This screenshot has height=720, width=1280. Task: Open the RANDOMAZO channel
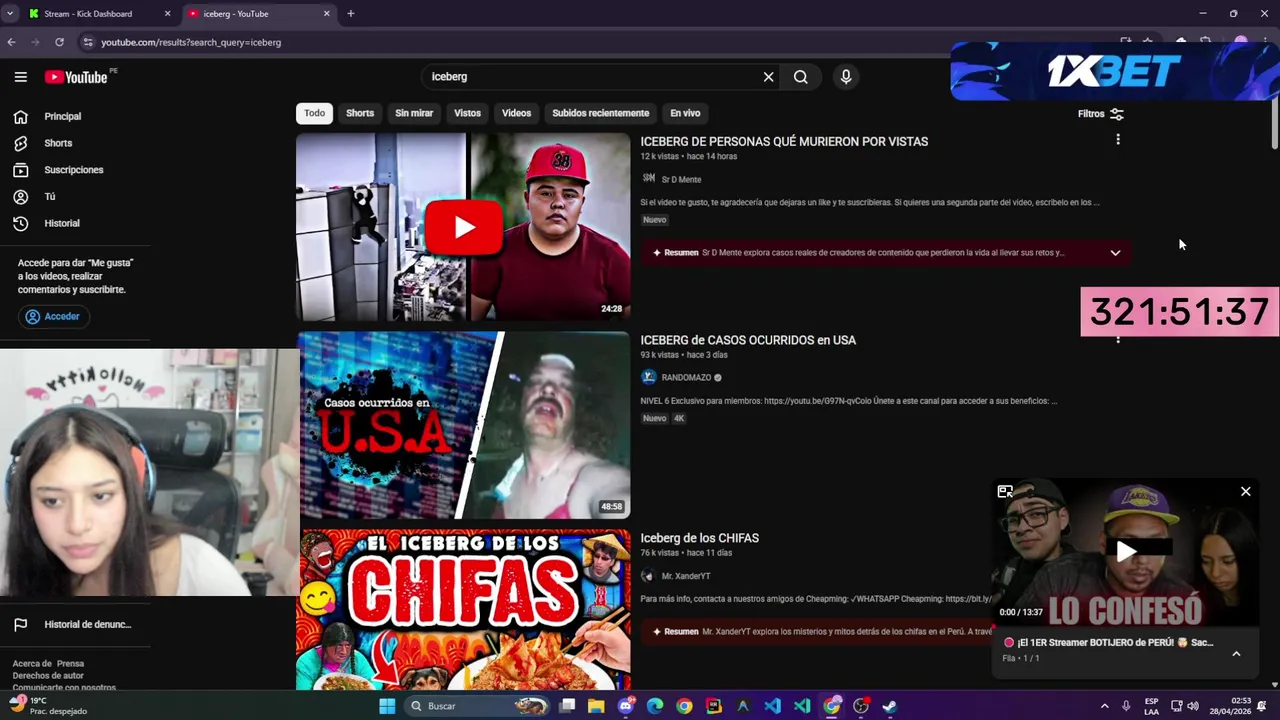tap(686, 378)
